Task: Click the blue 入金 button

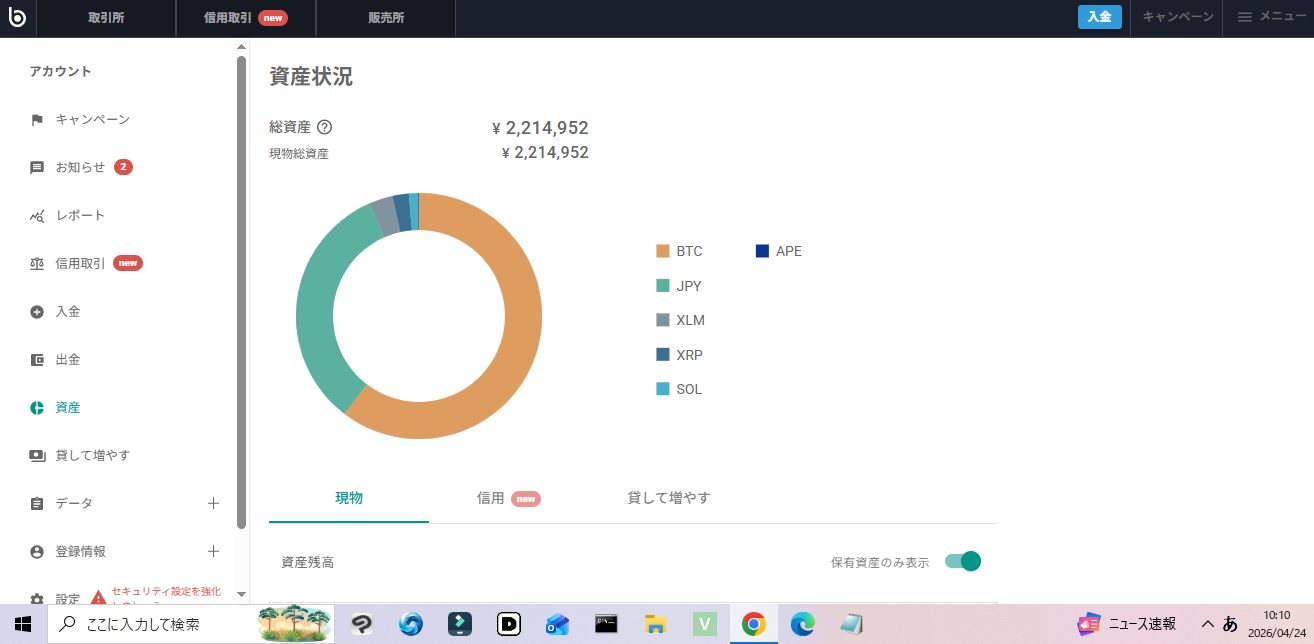Action: tap(1099, 17)
